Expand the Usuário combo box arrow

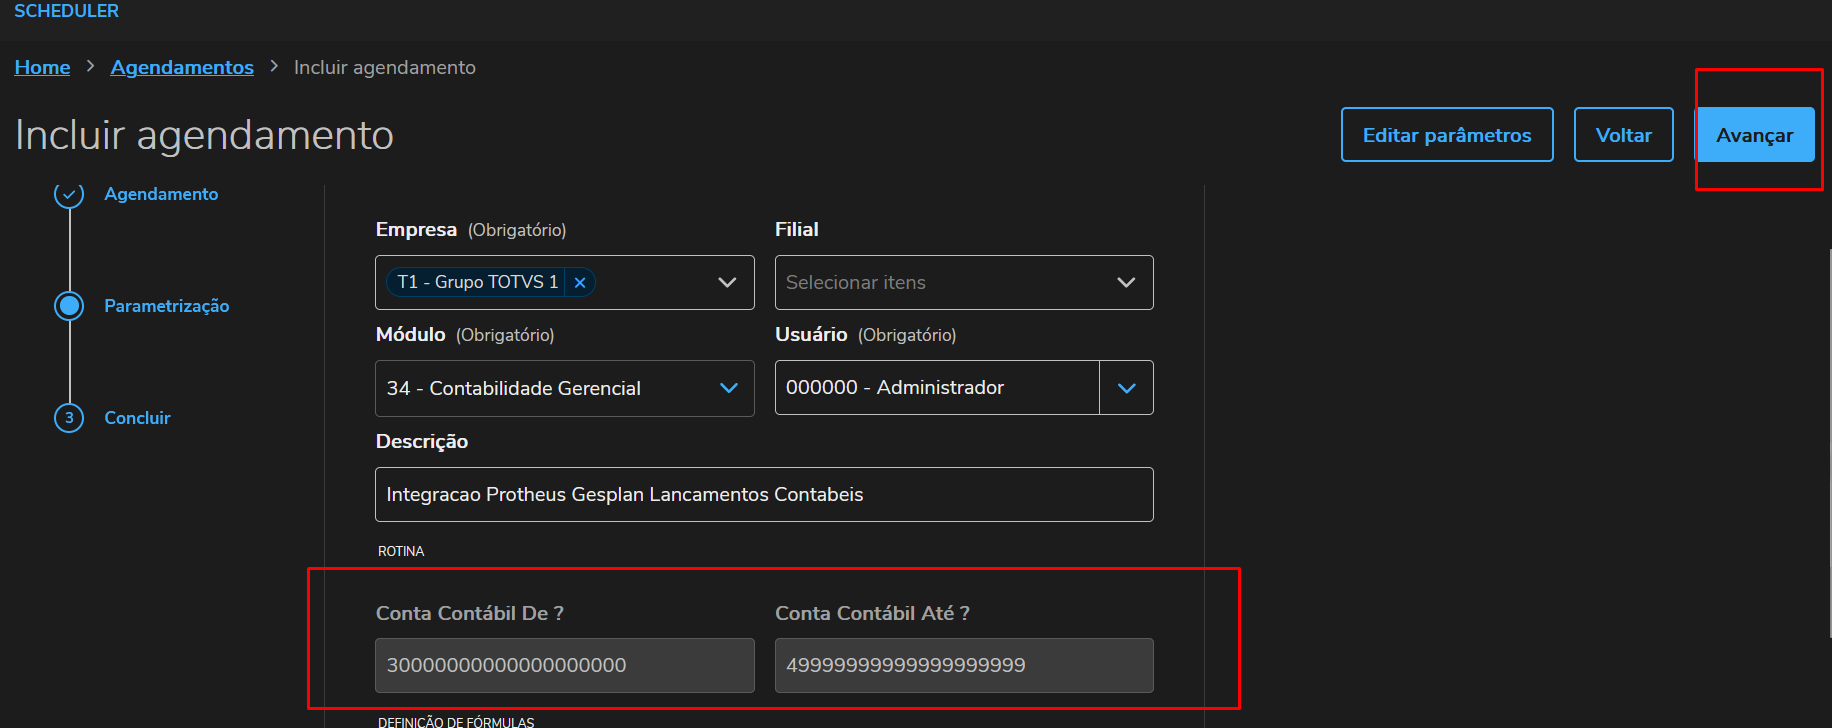click(x=1126, y=388)
